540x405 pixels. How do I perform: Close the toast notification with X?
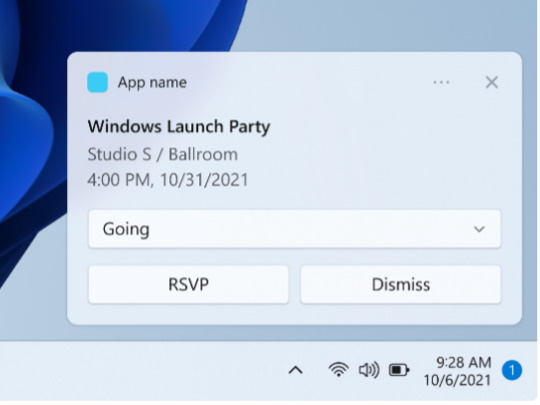coord(491,82)
